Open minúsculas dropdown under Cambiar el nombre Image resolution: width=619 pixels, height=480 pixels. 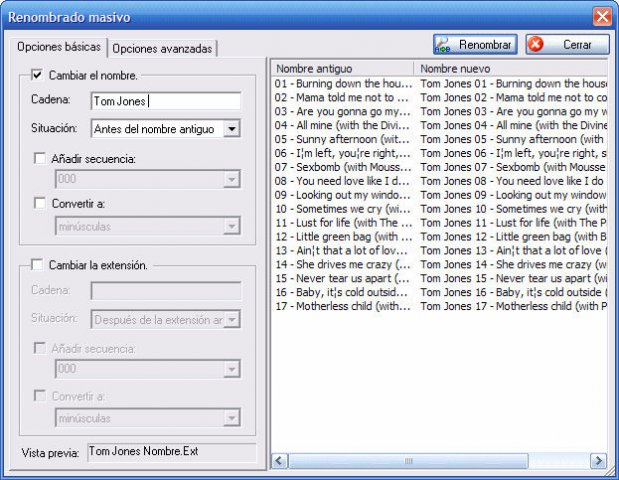pyautogui.click(x=232, y=226)
